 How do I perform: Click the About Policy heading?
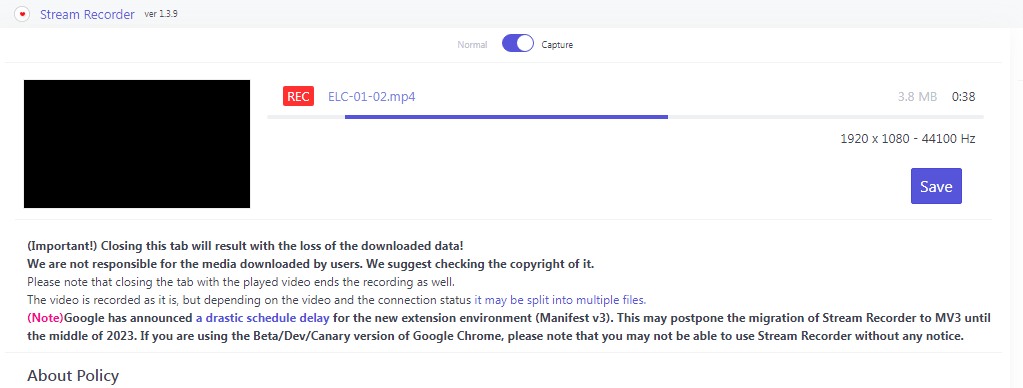coord(73,376)
